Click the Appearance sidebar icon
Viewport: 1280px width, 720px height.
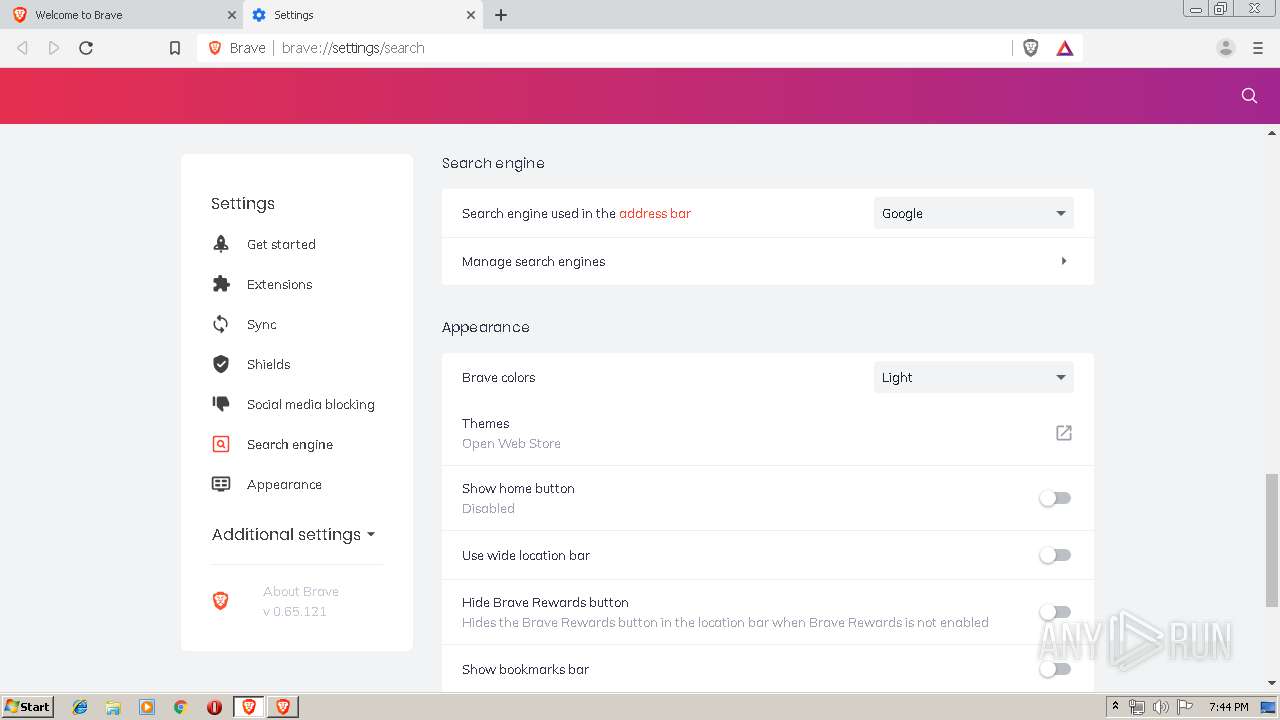tap(221, 484)
